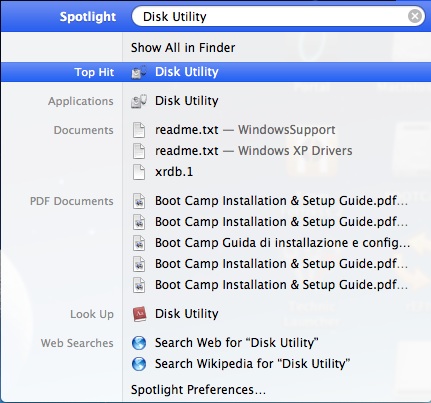Click the Disk Utility icon under Applications
The image size is (431, 403).
point(139,101)
